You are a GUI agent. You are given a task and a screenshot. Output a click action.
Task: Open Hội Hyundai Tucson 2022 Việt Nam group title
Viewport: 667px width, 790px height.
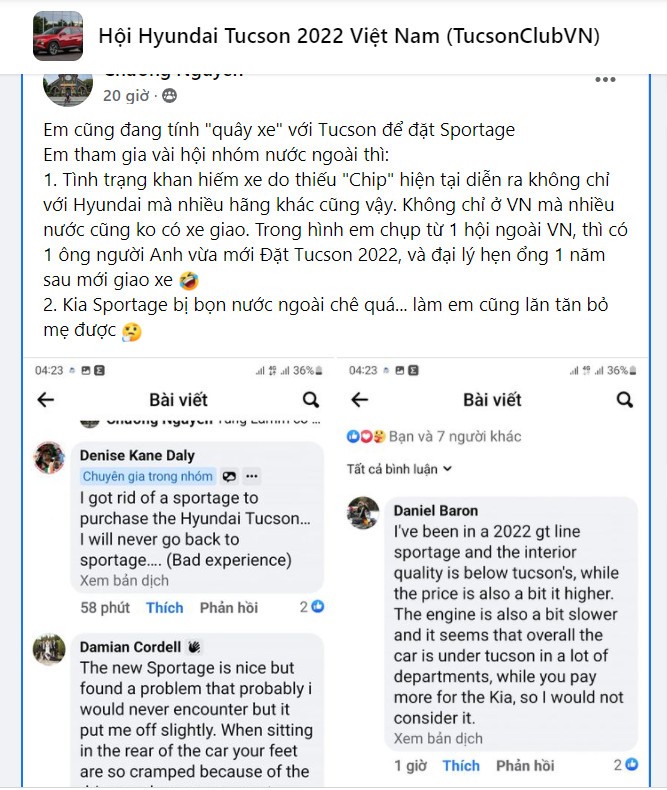coord(349,36)
